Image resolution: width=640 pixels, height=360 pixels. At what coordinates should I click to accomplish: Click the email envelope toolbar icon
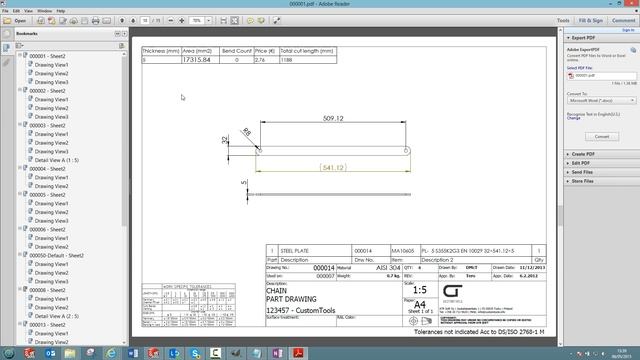click(107, 20)
